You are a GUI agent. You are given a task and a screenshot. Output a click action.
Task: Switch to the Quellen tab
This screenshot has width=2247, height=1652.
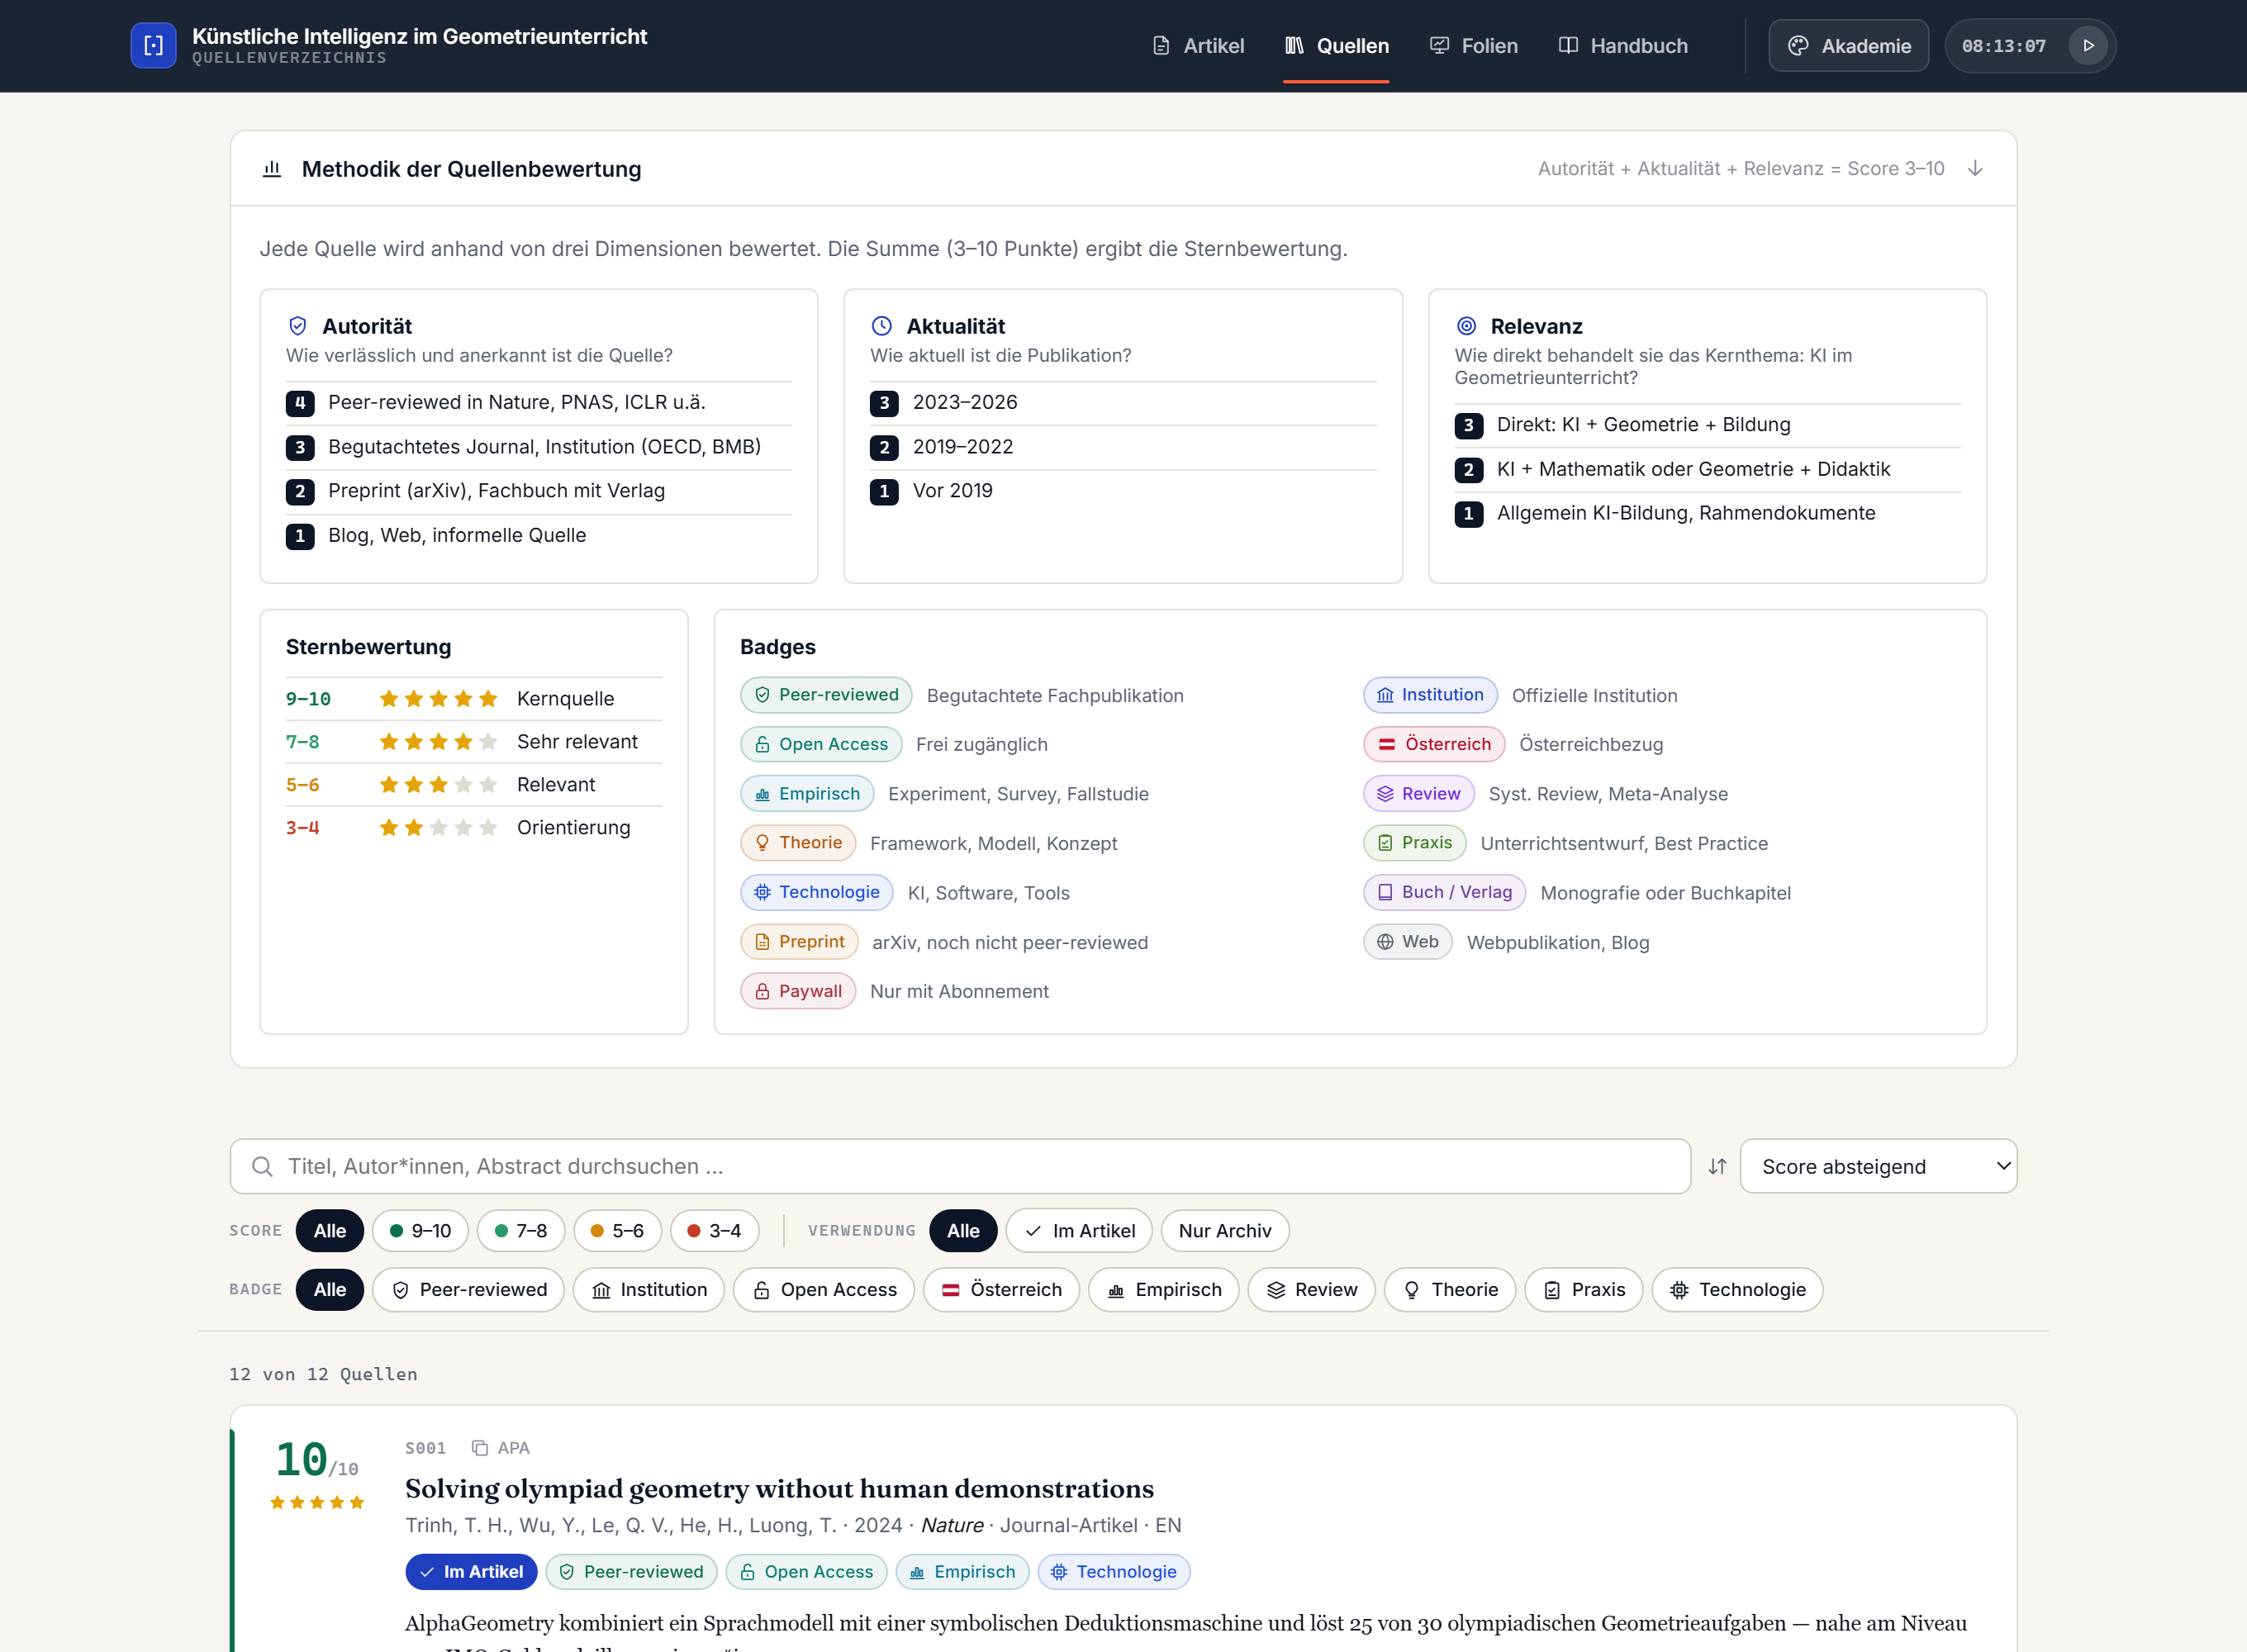tap(1336, 45)
